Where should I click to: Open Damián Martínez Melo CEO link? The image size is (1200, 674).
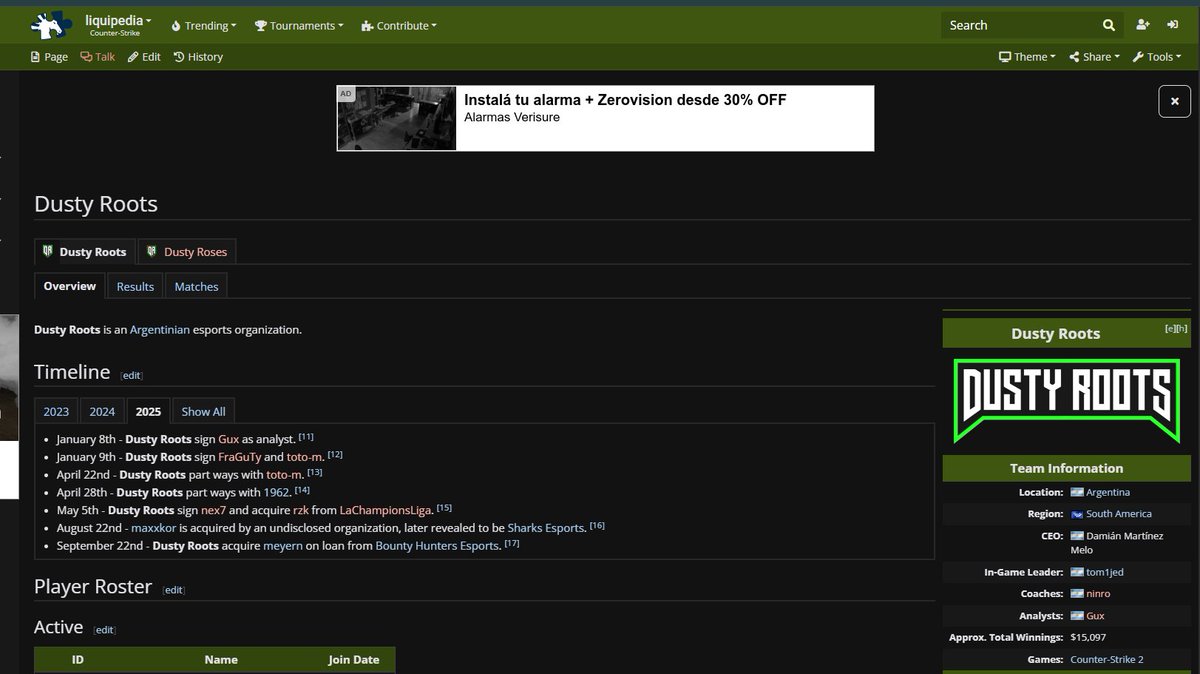1117,543
